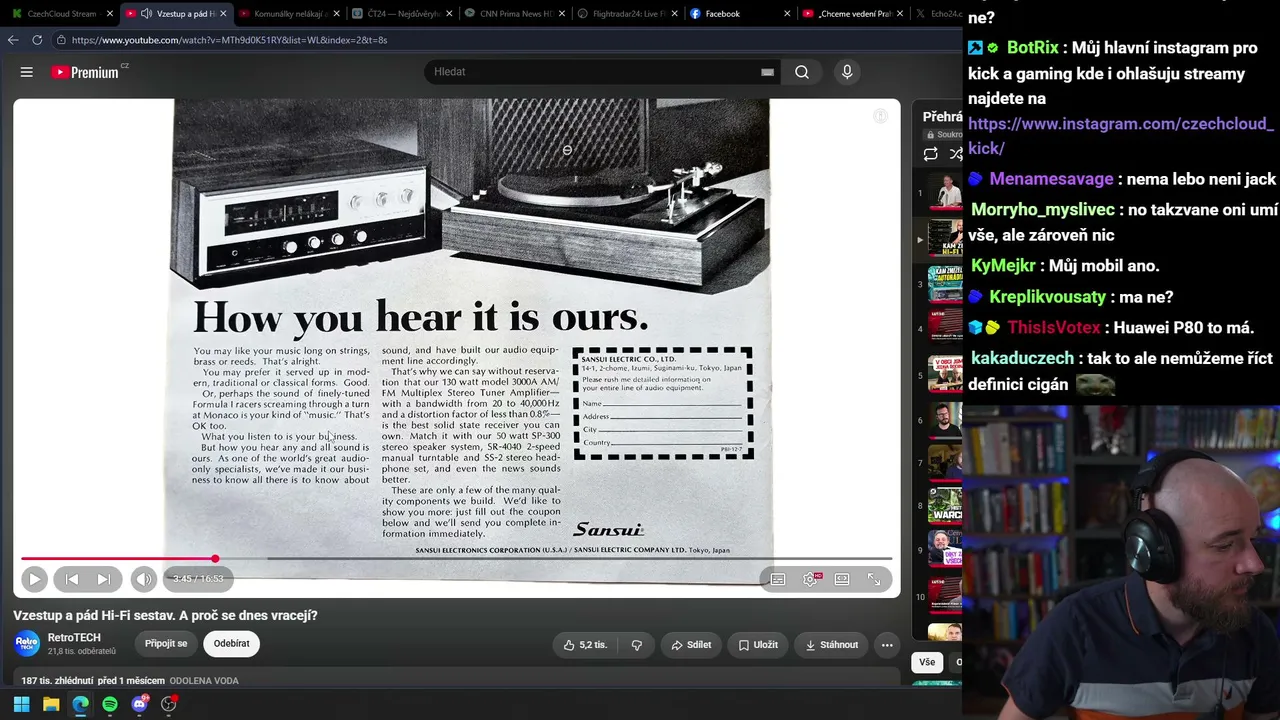
Task: Reload the page with the refresh icon
Action: tap(37, 40)
